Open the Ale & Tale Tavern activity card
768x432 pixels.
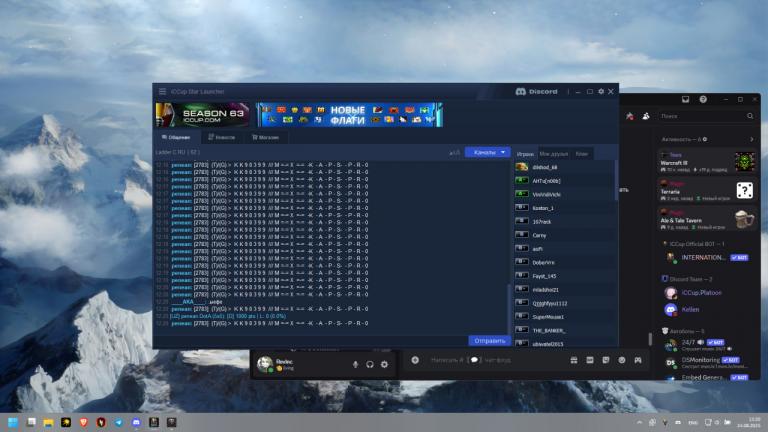coord(707,219)
